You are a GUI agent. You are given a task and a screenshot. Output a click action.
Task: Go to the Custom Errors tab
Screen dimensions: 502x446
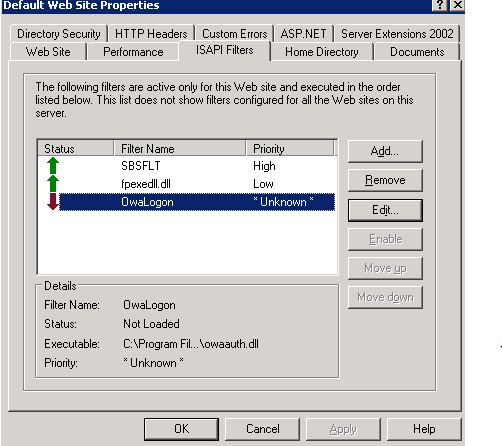click(235, 34)
